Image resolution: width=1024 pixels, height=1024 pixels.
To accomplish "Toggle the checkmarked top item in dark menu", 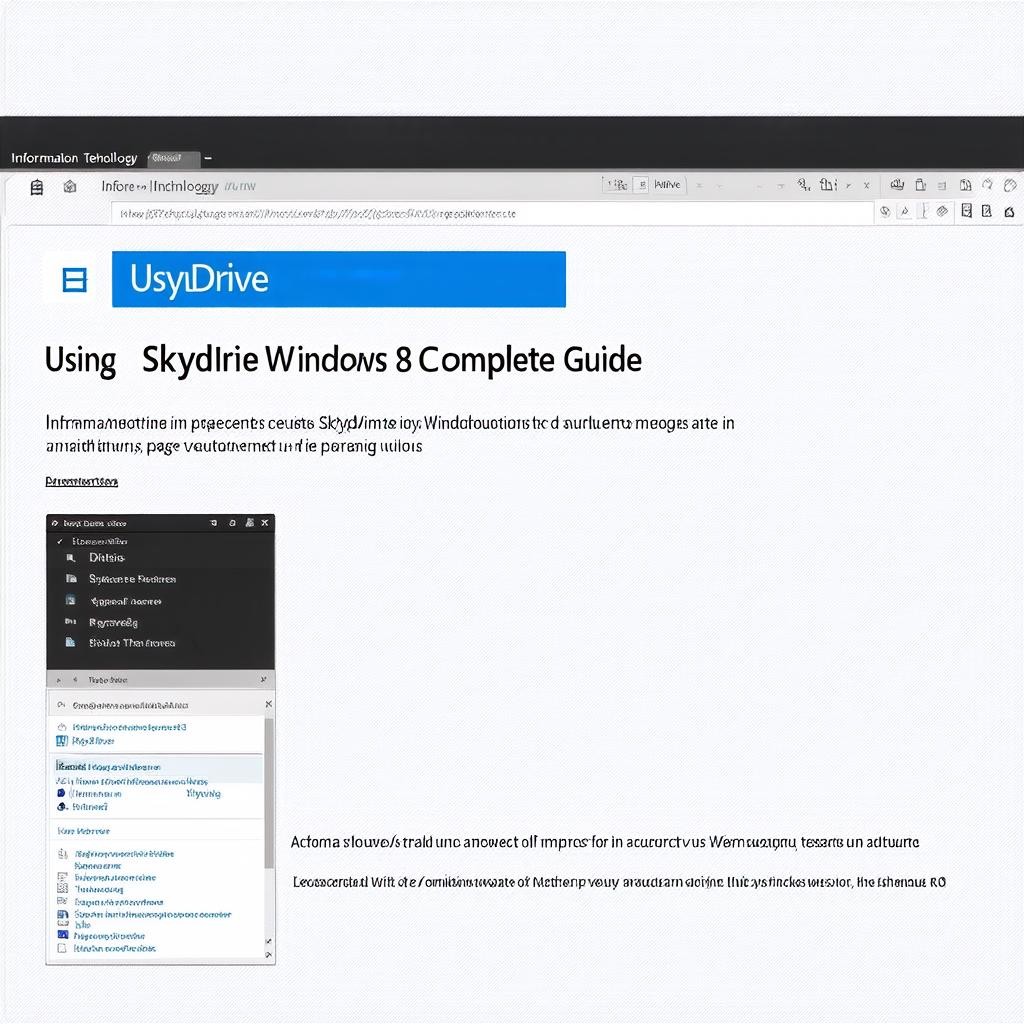I will (60, 541).
